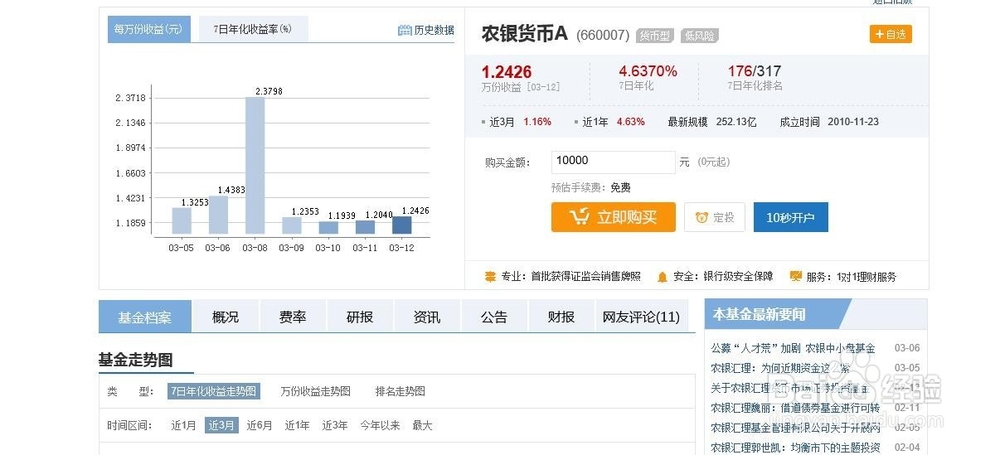
Task: Open the 公告 tab
Action: tap(494, 317)
